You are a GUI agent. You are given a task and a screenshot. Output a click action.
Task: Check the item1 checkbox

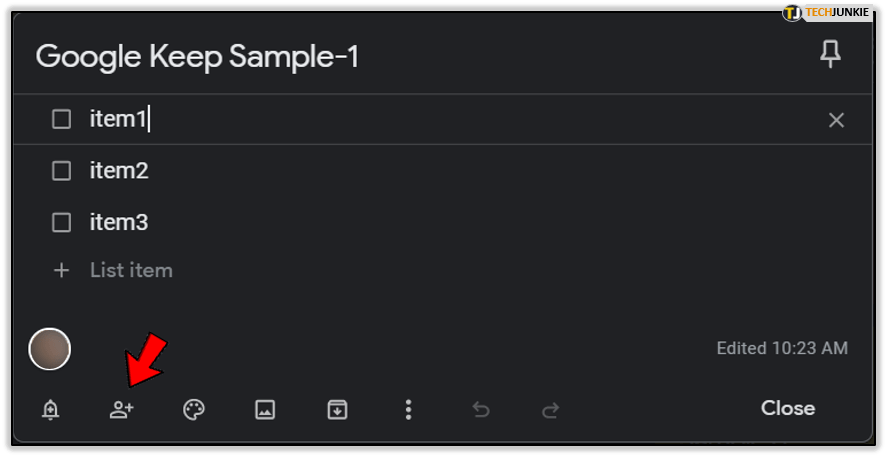click(62, 120)
